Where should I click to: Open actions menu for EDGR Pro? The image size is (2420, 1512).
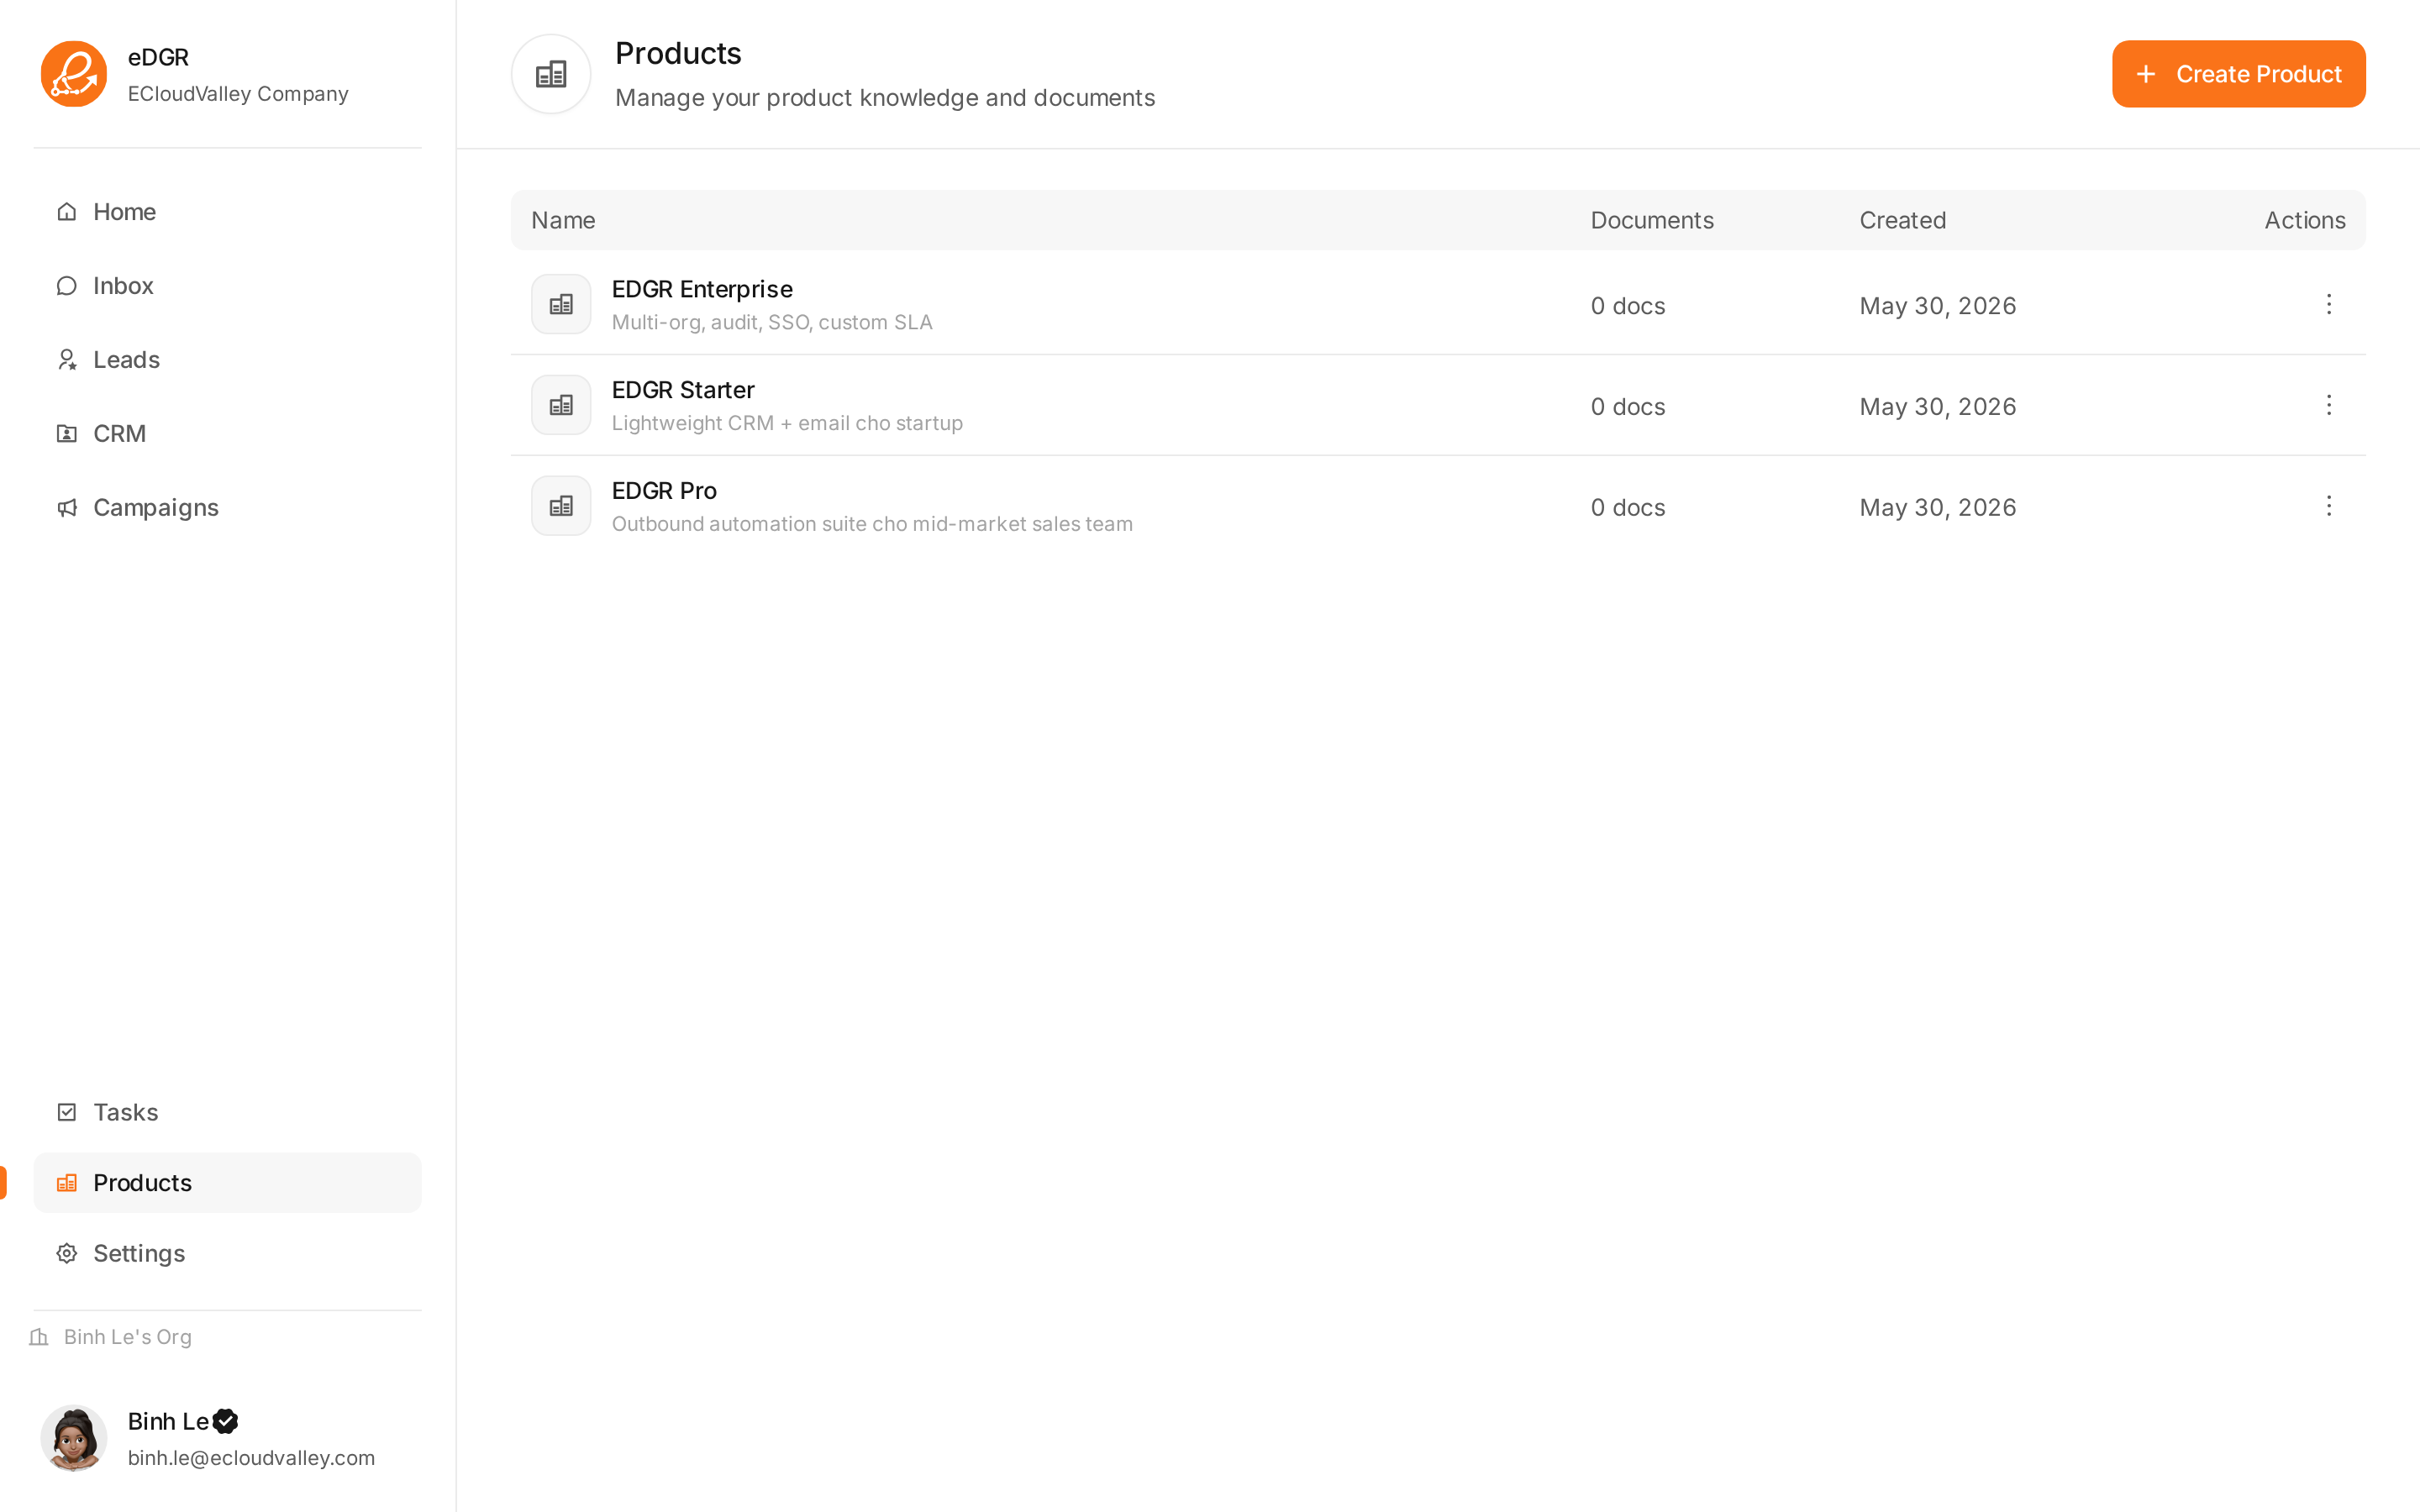pos(2328,506)
